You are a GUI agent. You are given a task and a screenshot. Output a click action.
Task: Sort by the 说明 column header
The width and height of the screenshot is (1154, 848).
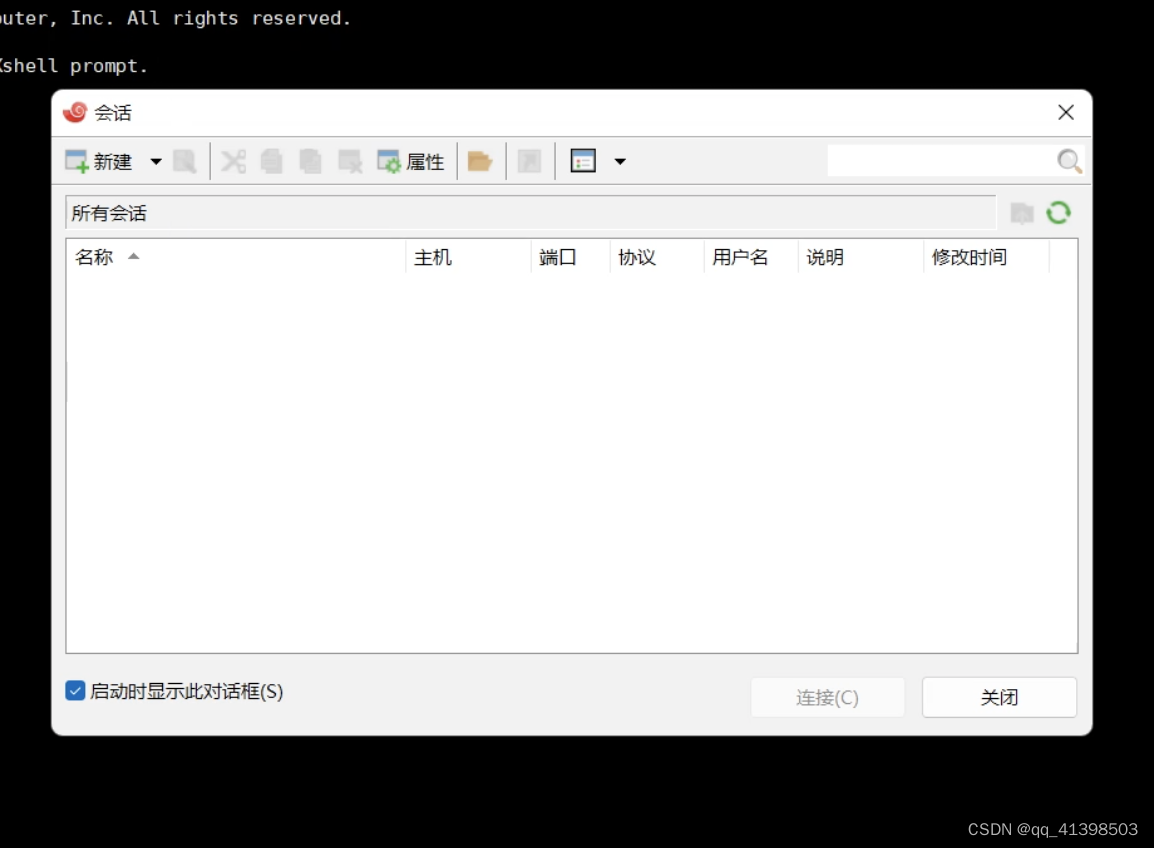861,257
